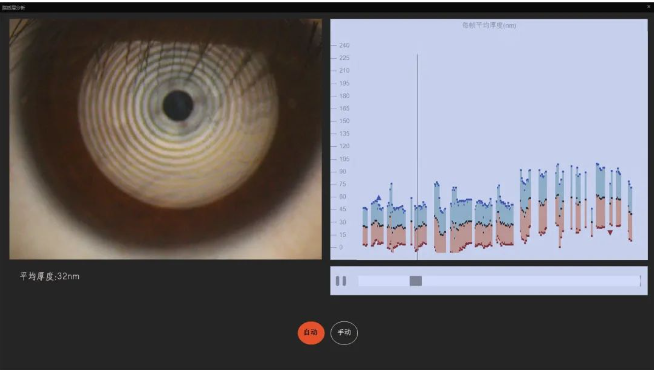Select the 平均厚度:32nm readout text

tap(49, 276)
